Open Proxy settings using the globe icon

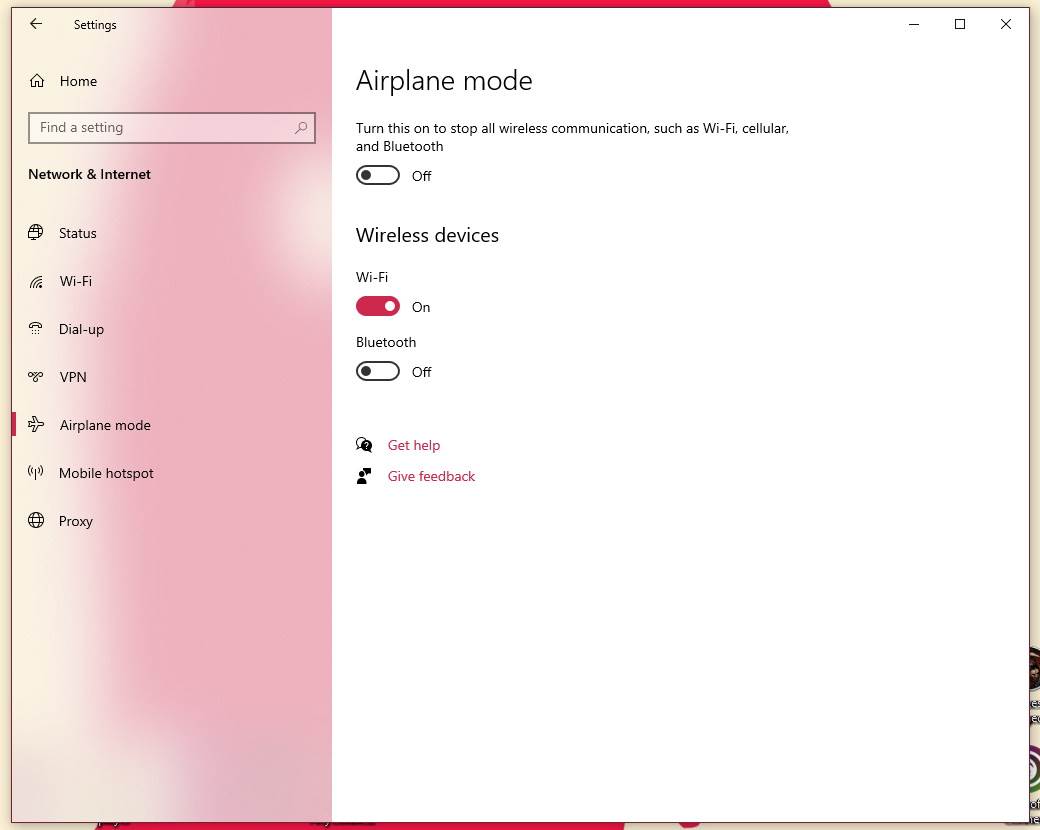point(36,521)
